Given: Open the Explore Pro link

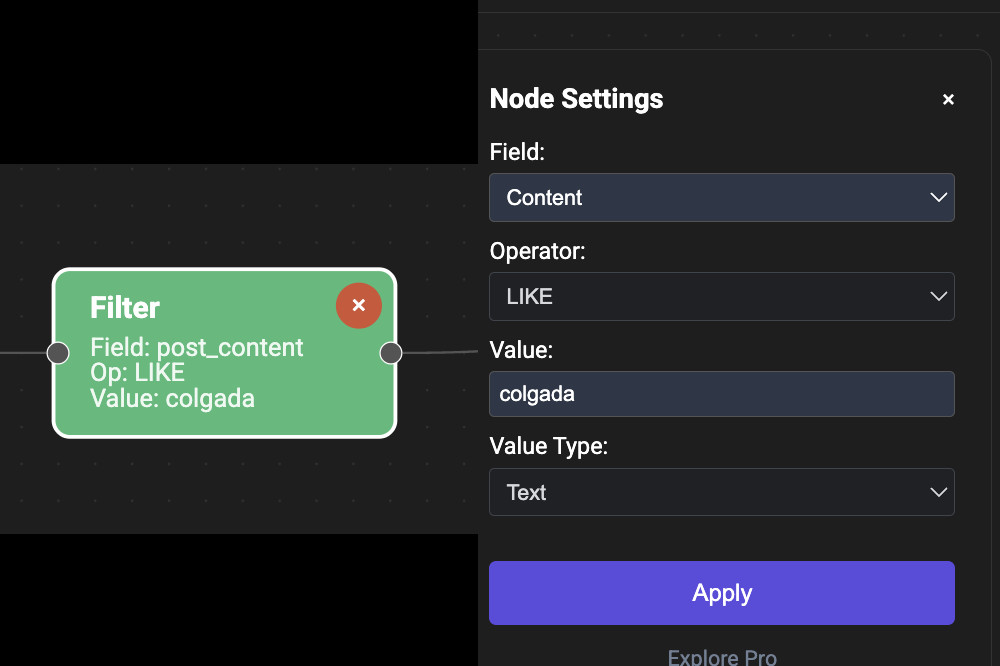Looking at the screenshot, I should 722,657.
